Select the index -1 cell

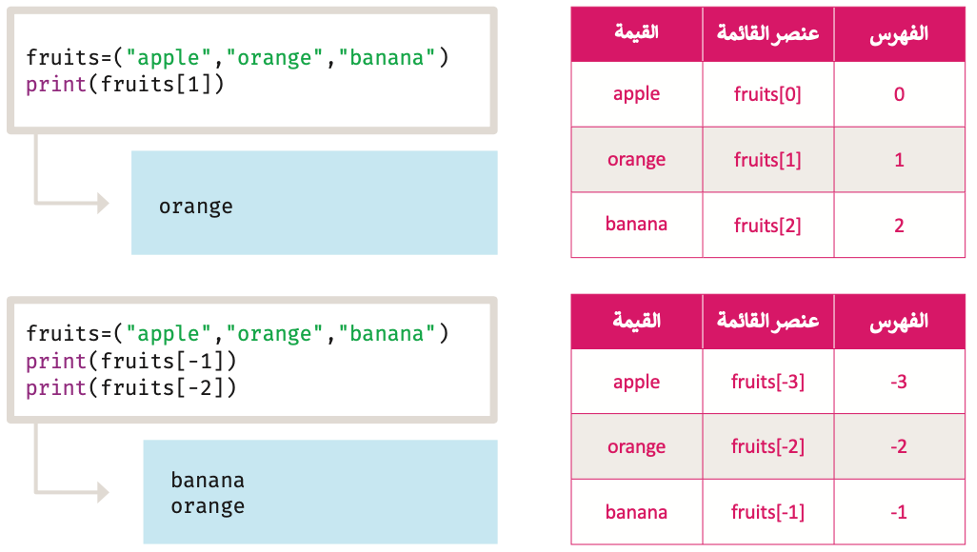click(899, 512)
